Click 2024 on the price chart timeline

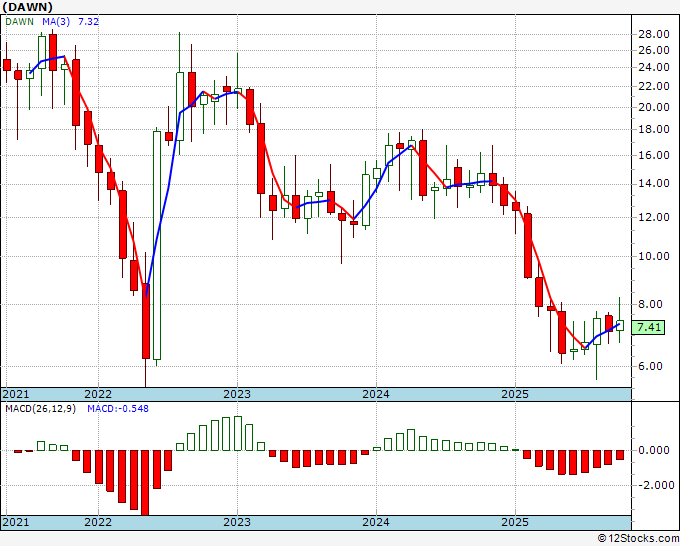pos(375,394)
